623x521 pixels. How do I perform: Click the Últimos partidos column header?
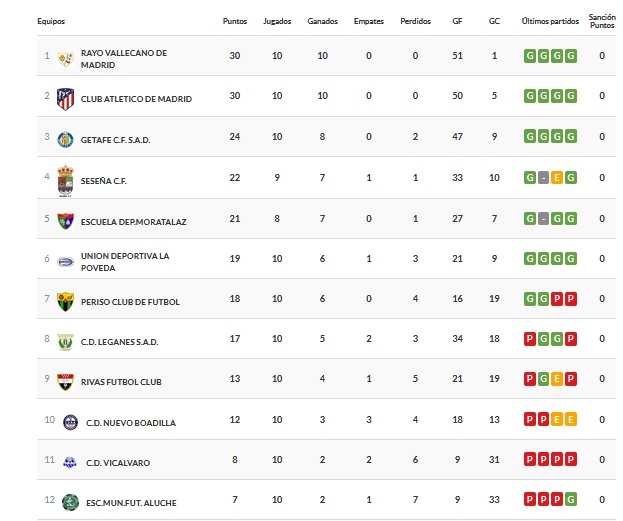tap(550, 21)
